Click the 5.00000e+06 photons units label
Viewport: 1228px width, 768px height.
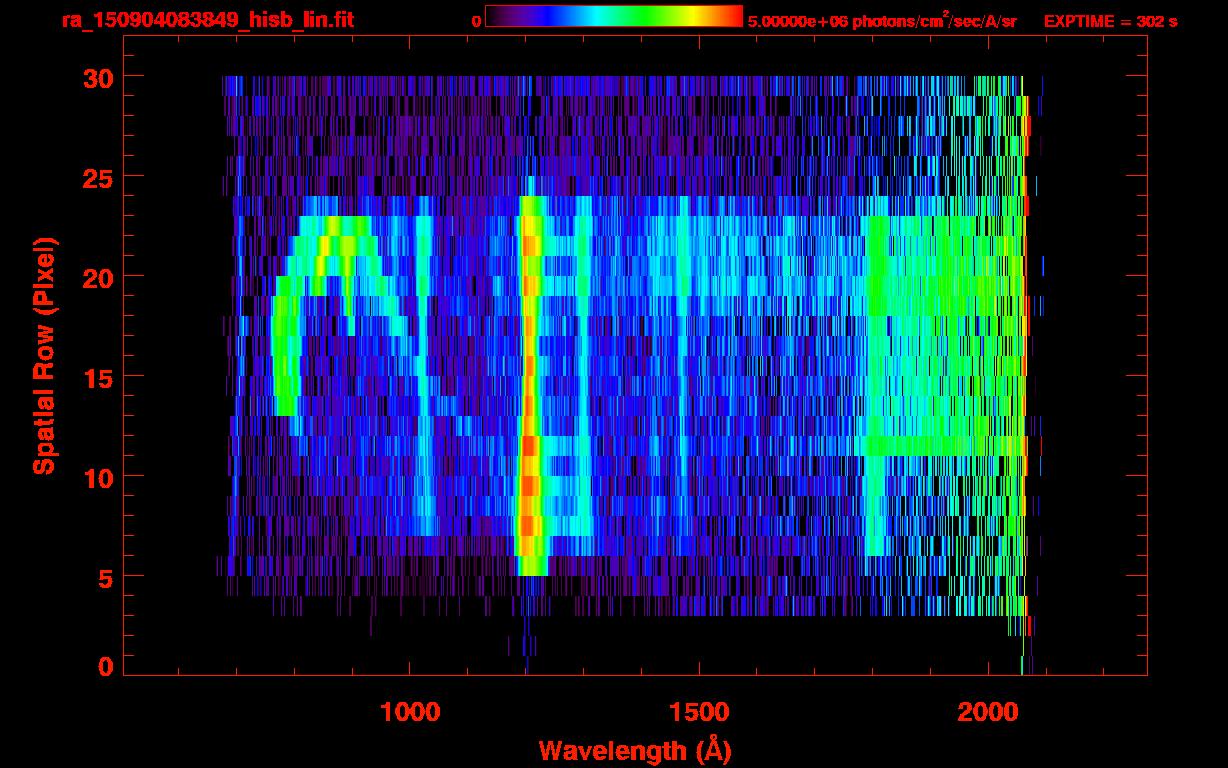882,20
